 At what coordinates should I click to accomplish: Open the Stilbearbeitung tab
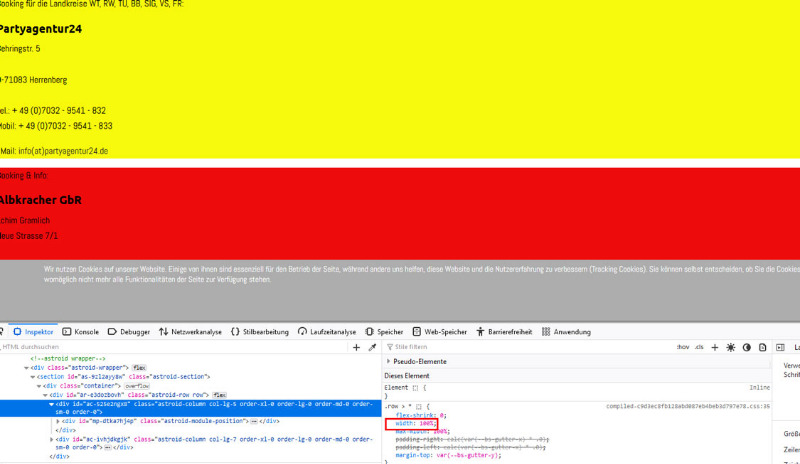(x=260, y=332)
